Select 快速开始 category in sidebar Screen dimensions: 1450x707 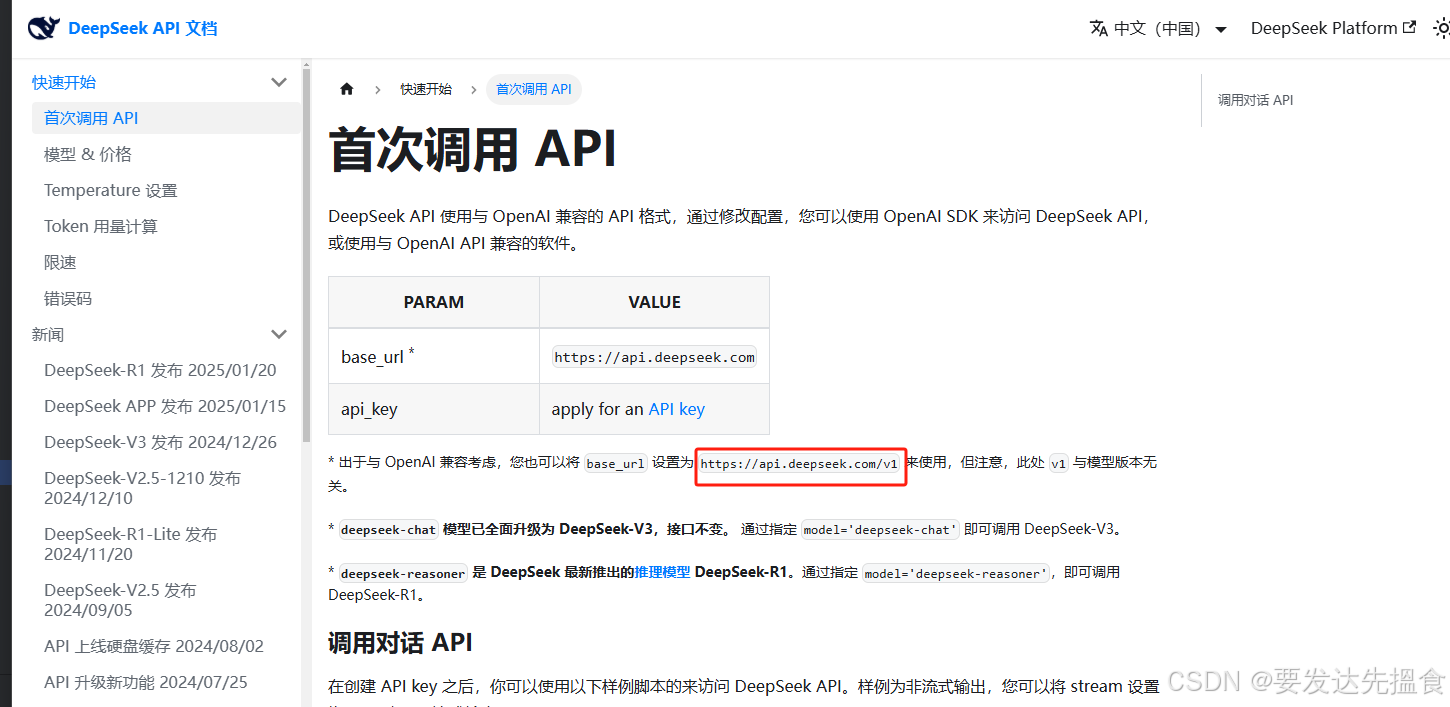[x=64, y=82]
